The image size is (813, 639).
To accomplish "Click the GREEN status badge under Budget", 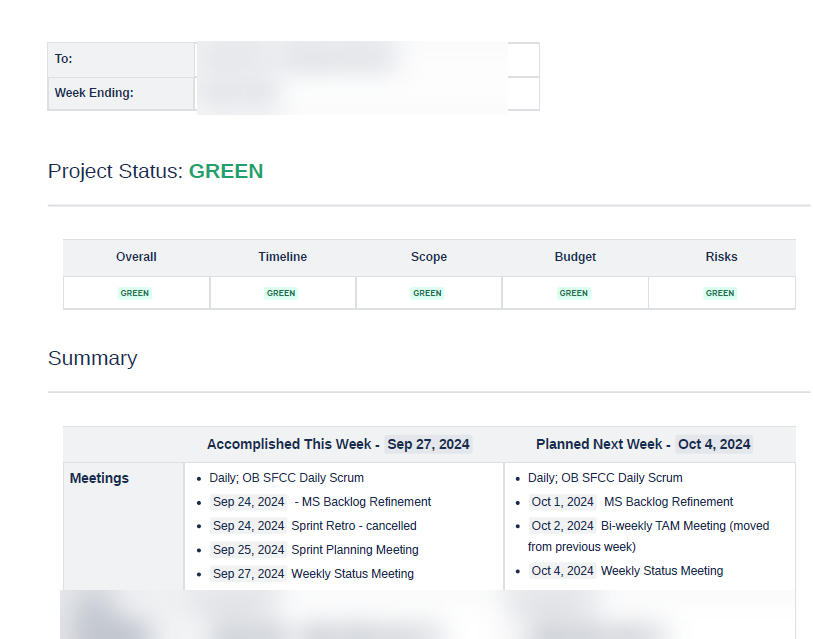I will (x=573, y=293).
